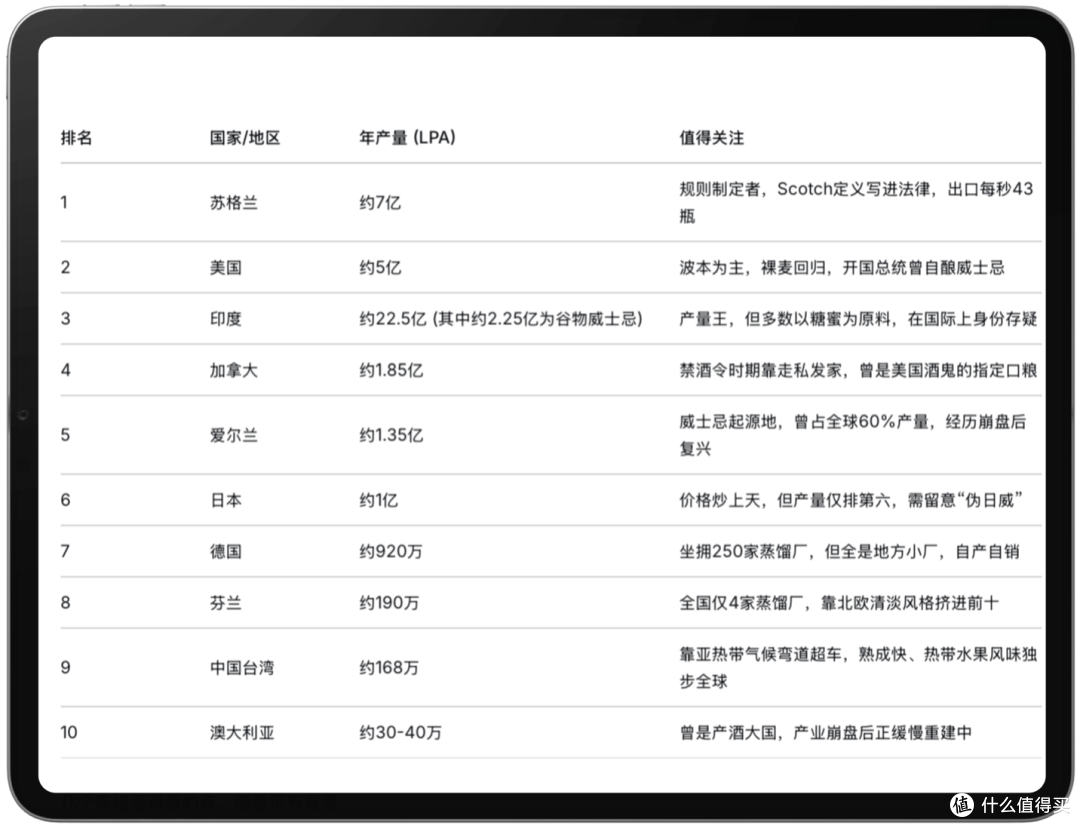Select the 芬兰 country cell
Screen dimensions: 1080x828
[226, 603]
